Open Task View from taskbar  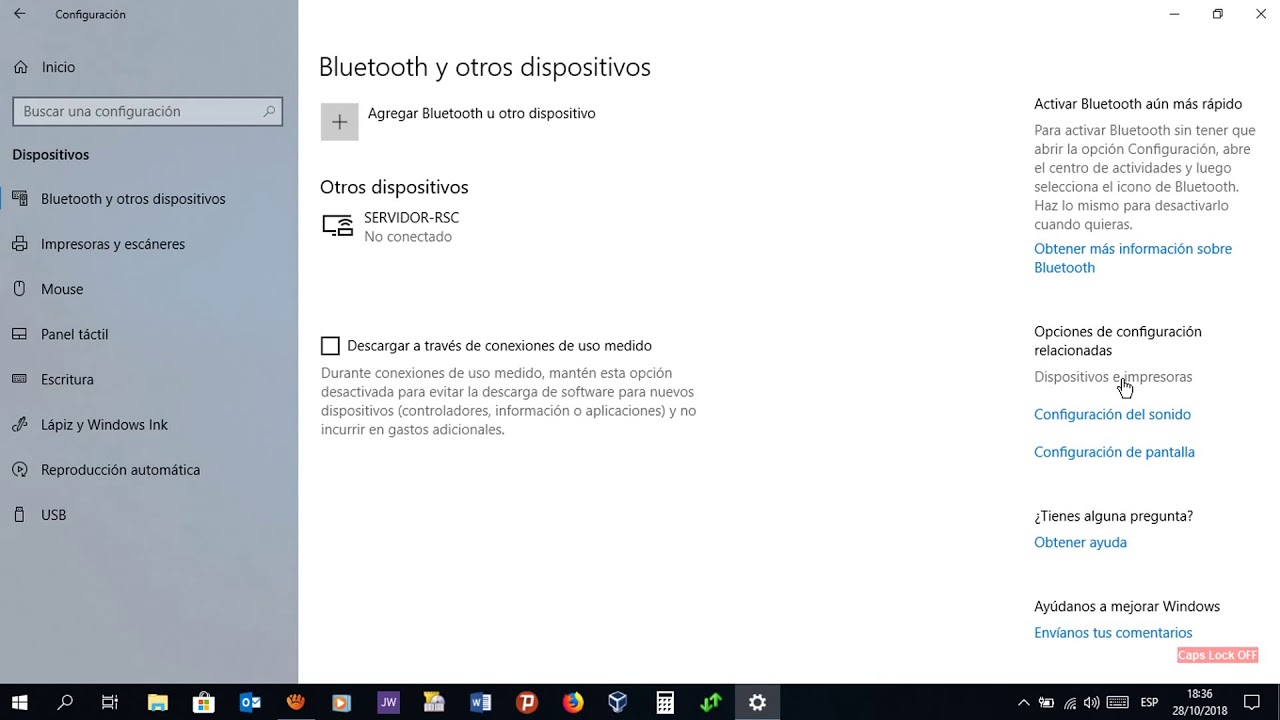pos(110,702)
